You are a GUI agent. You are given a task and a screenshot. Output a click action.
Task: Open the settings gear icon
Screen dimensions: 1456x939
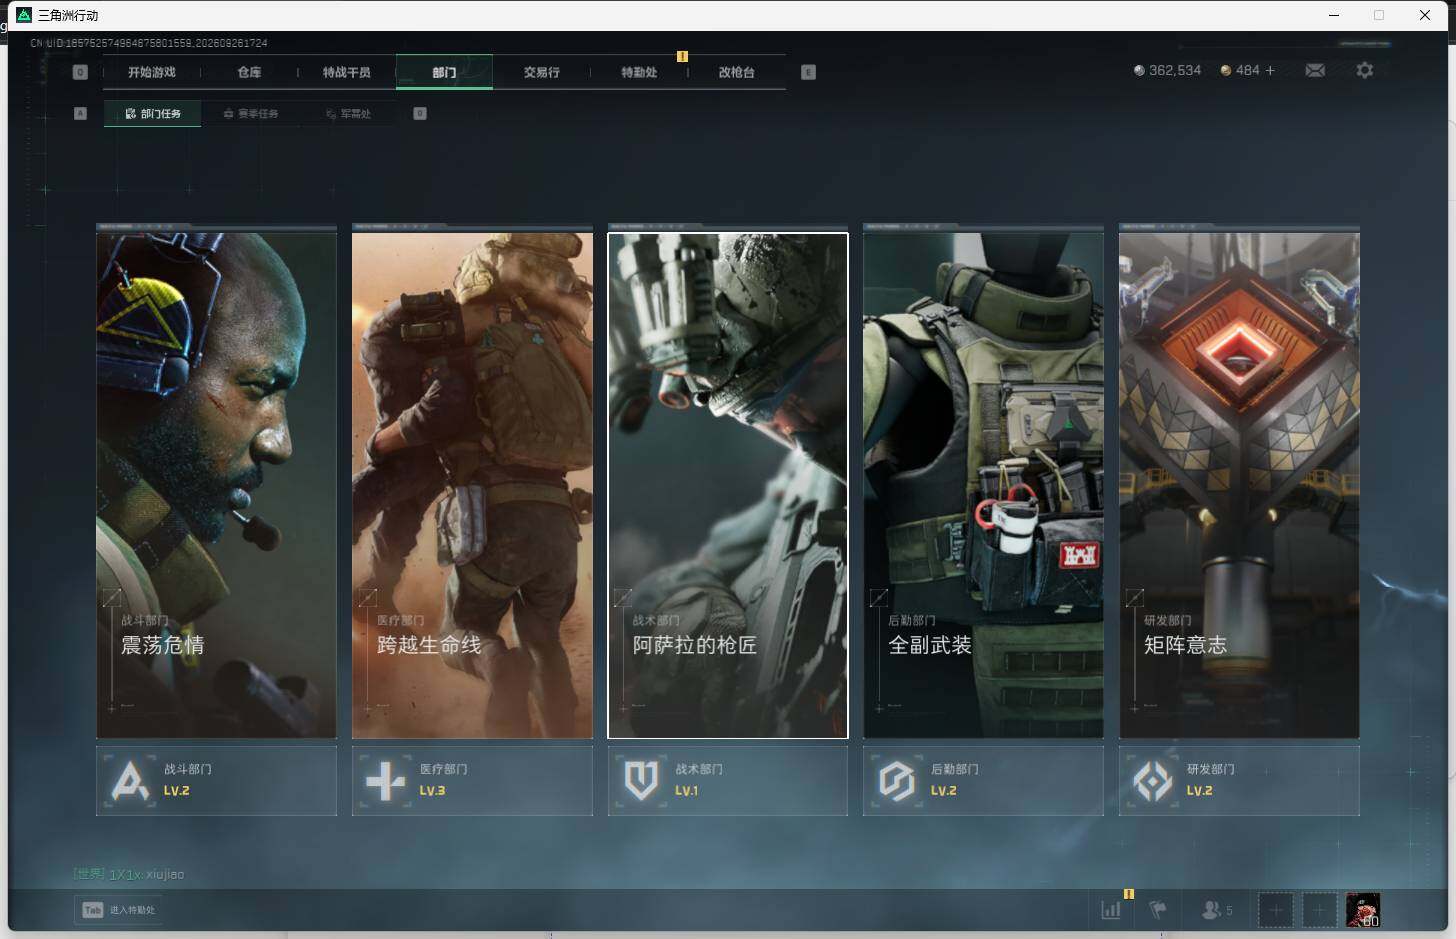click(x=1365, y=70)
